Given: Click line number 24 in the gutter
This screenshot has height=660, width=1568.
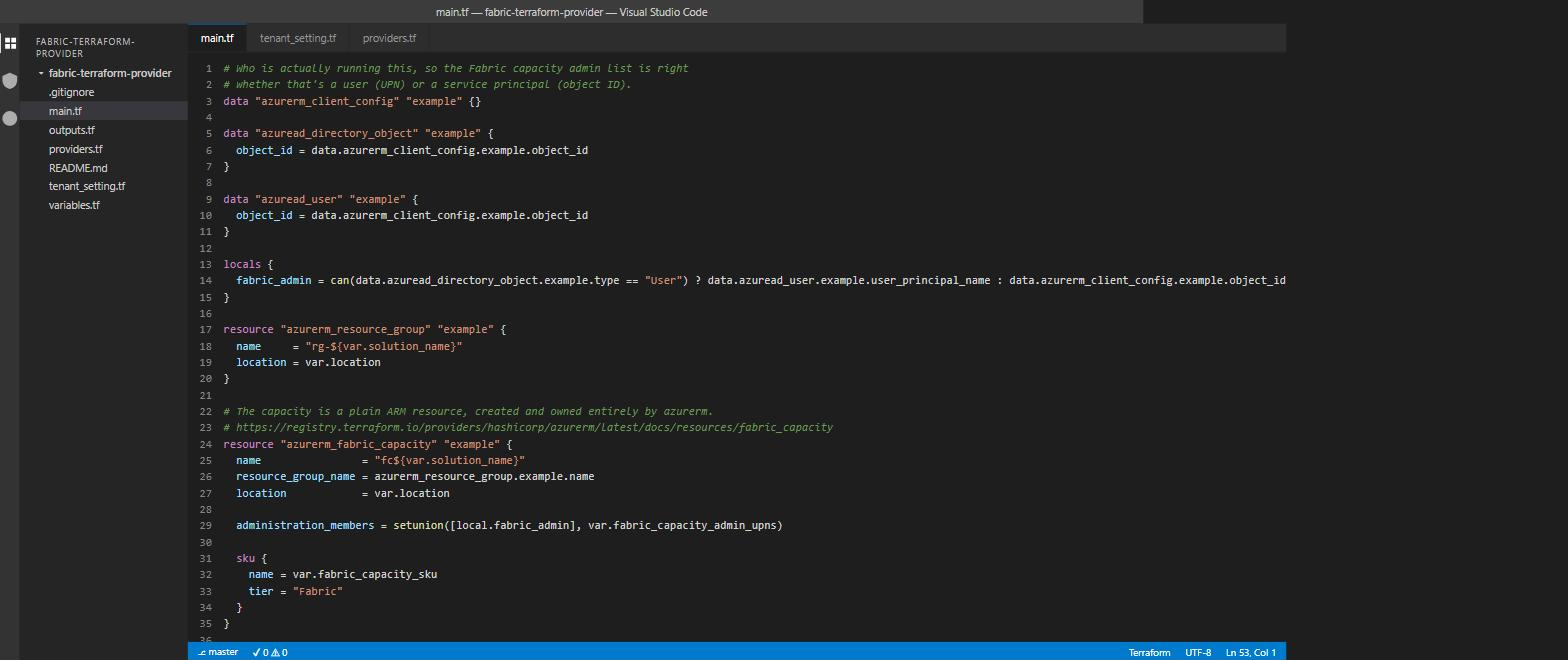Looking at the screenshot, I should (x=205, y=444).
